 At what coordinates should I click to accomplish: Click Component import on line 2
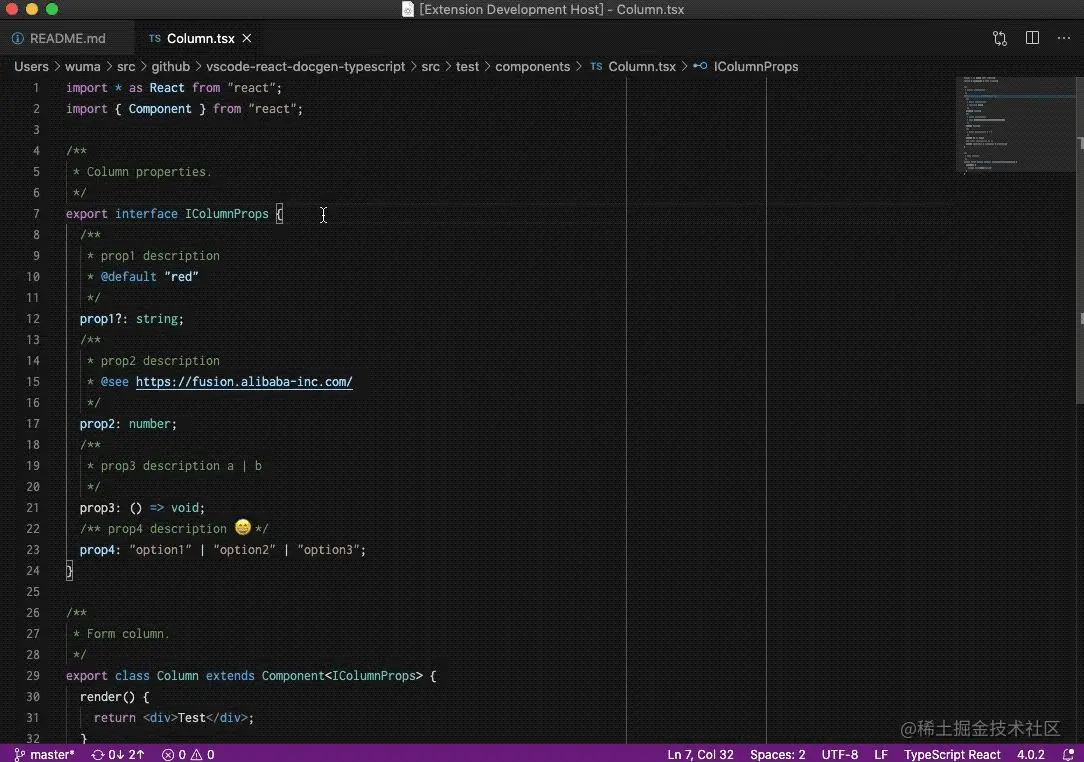(x=160, y=109)
